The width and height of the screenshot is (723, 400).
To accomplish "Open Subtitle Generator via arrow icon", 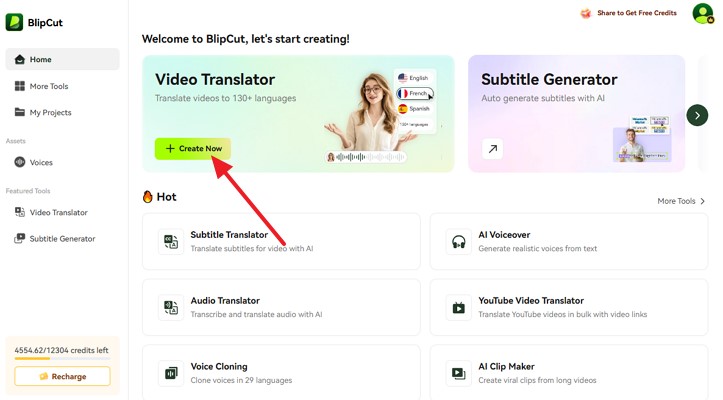I will (x=492, y=149).
